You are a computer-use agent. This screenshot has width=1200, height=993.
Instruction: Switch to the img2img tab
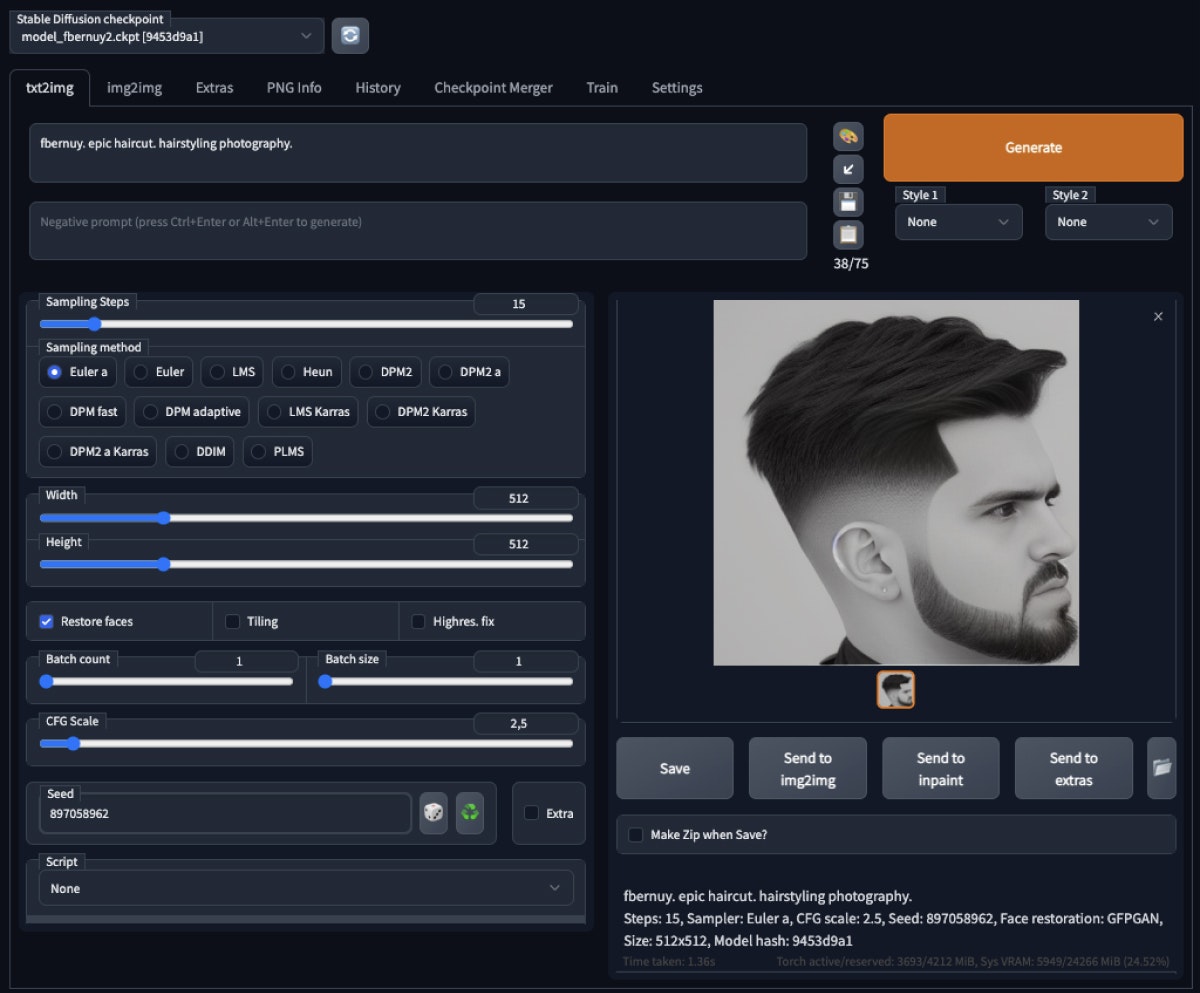coord(134,87)
